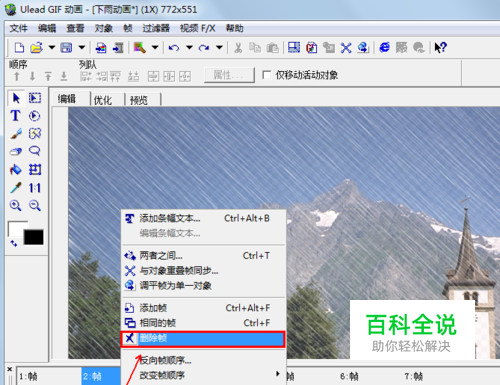Expand the Undo history dropdown arrow
The height and width of the screenshot is (385, 500).
point(189,48)
